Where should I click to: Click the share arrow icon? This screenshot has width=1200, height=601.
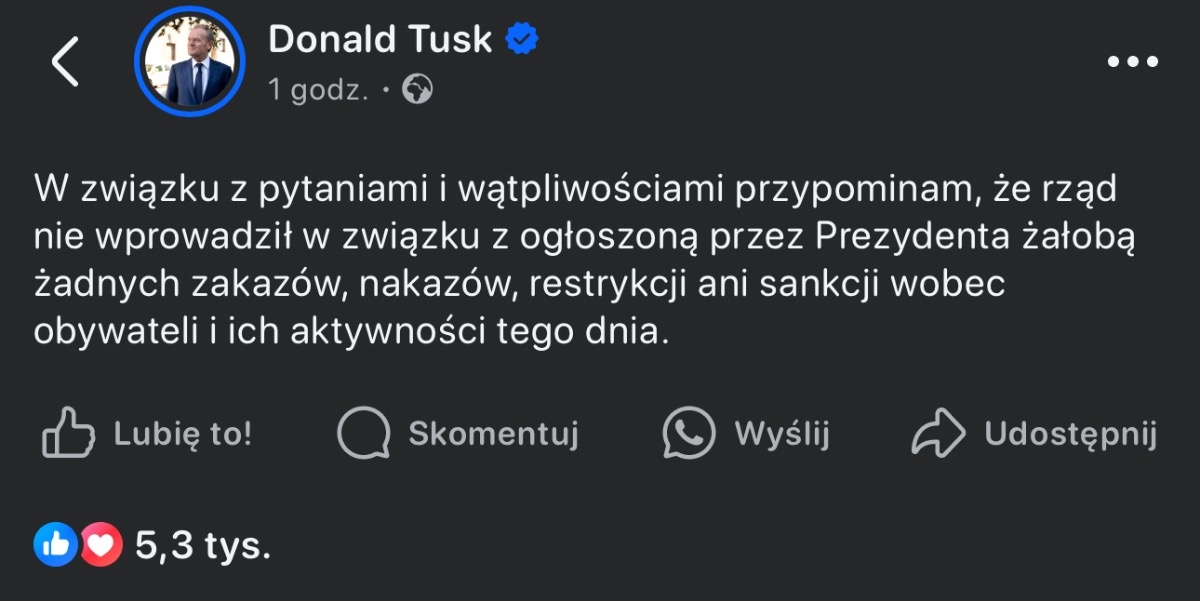[x=938, y=434]
